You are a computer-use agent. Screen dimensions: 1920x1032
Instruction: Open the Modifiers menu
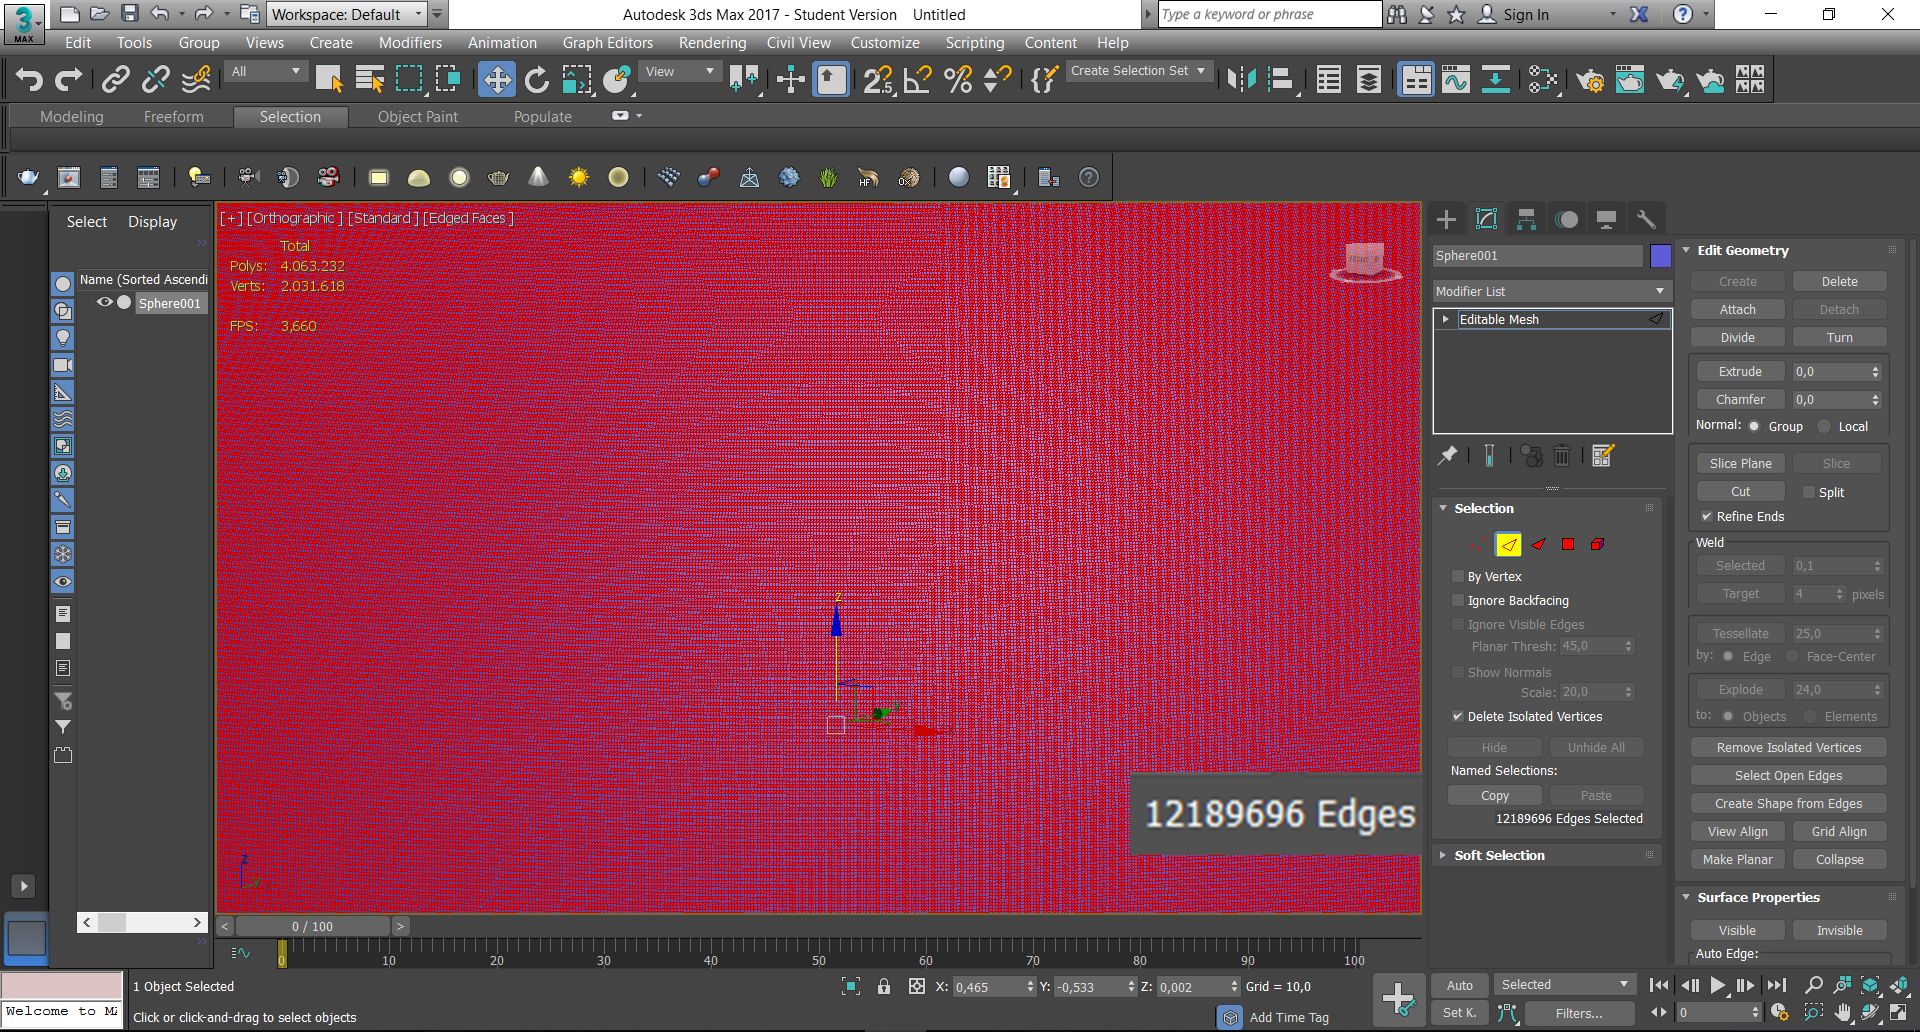[410, 43]
